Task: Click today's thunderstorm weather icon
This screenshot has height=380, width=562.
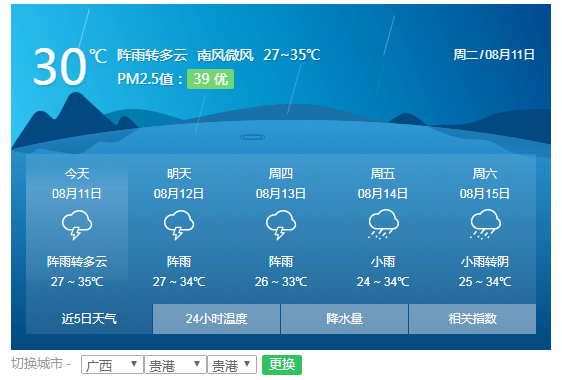Action: point(77,225)
